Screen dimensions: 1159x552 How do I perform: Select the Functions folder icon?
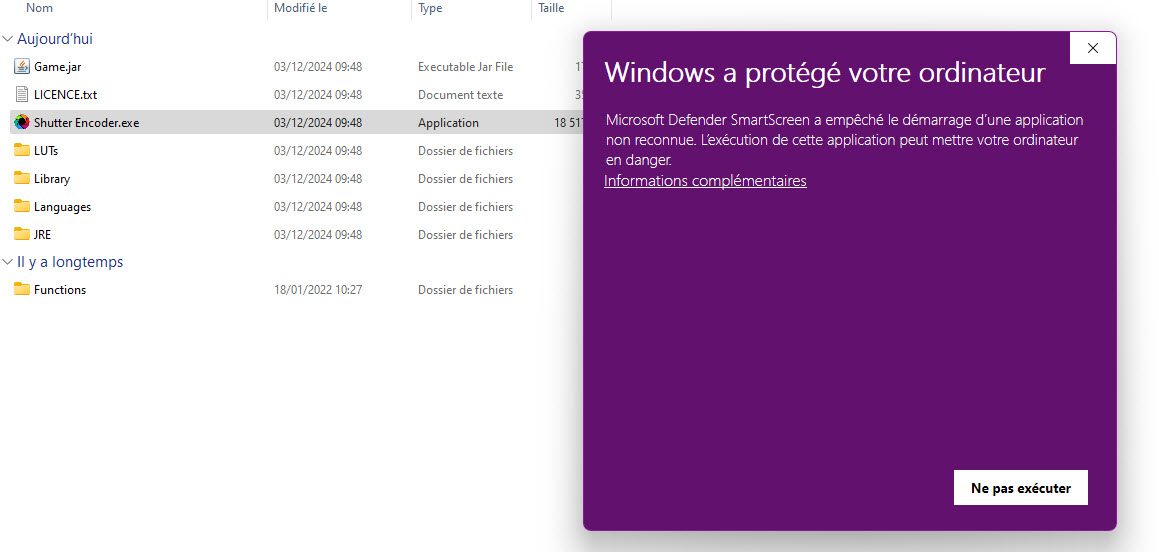[x=22, y=290]
